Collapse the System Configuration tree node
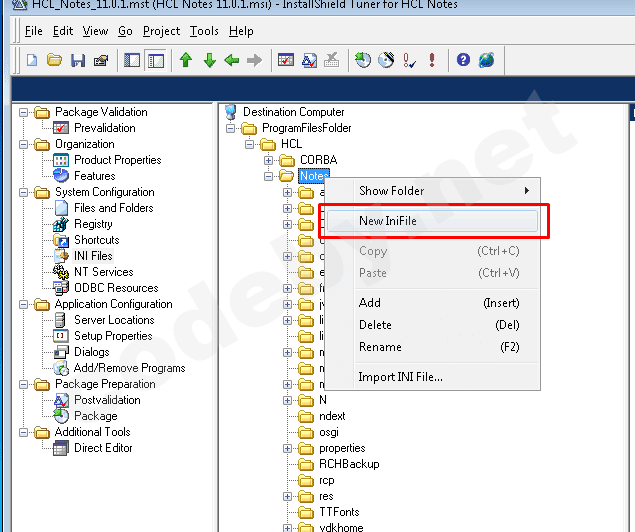 tap(23, 192)
